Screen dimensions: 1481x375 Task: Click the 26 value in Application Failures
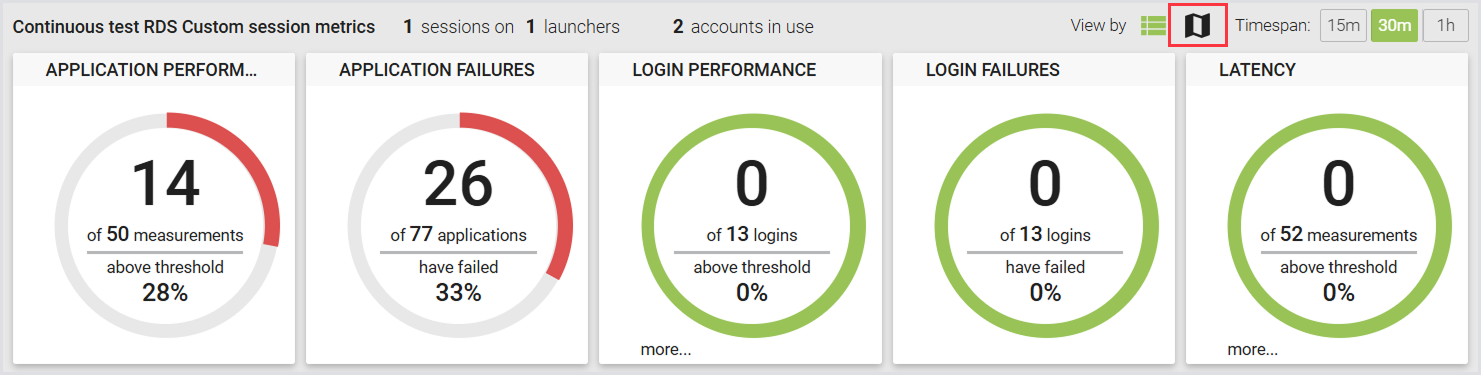point(458,184)
